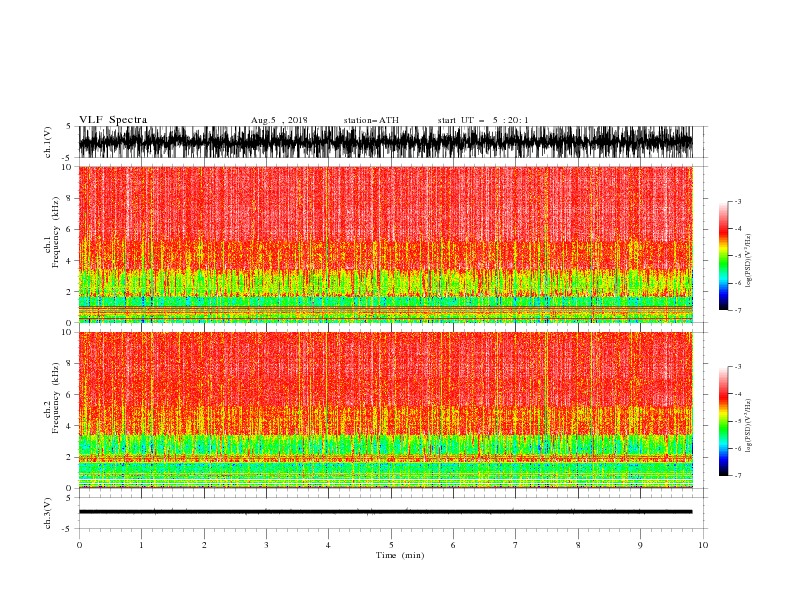This screenshot has width=792, height=612.
Task: Click inside the ch.1 voltage waveform panel
Action: [x=385, y=142]
